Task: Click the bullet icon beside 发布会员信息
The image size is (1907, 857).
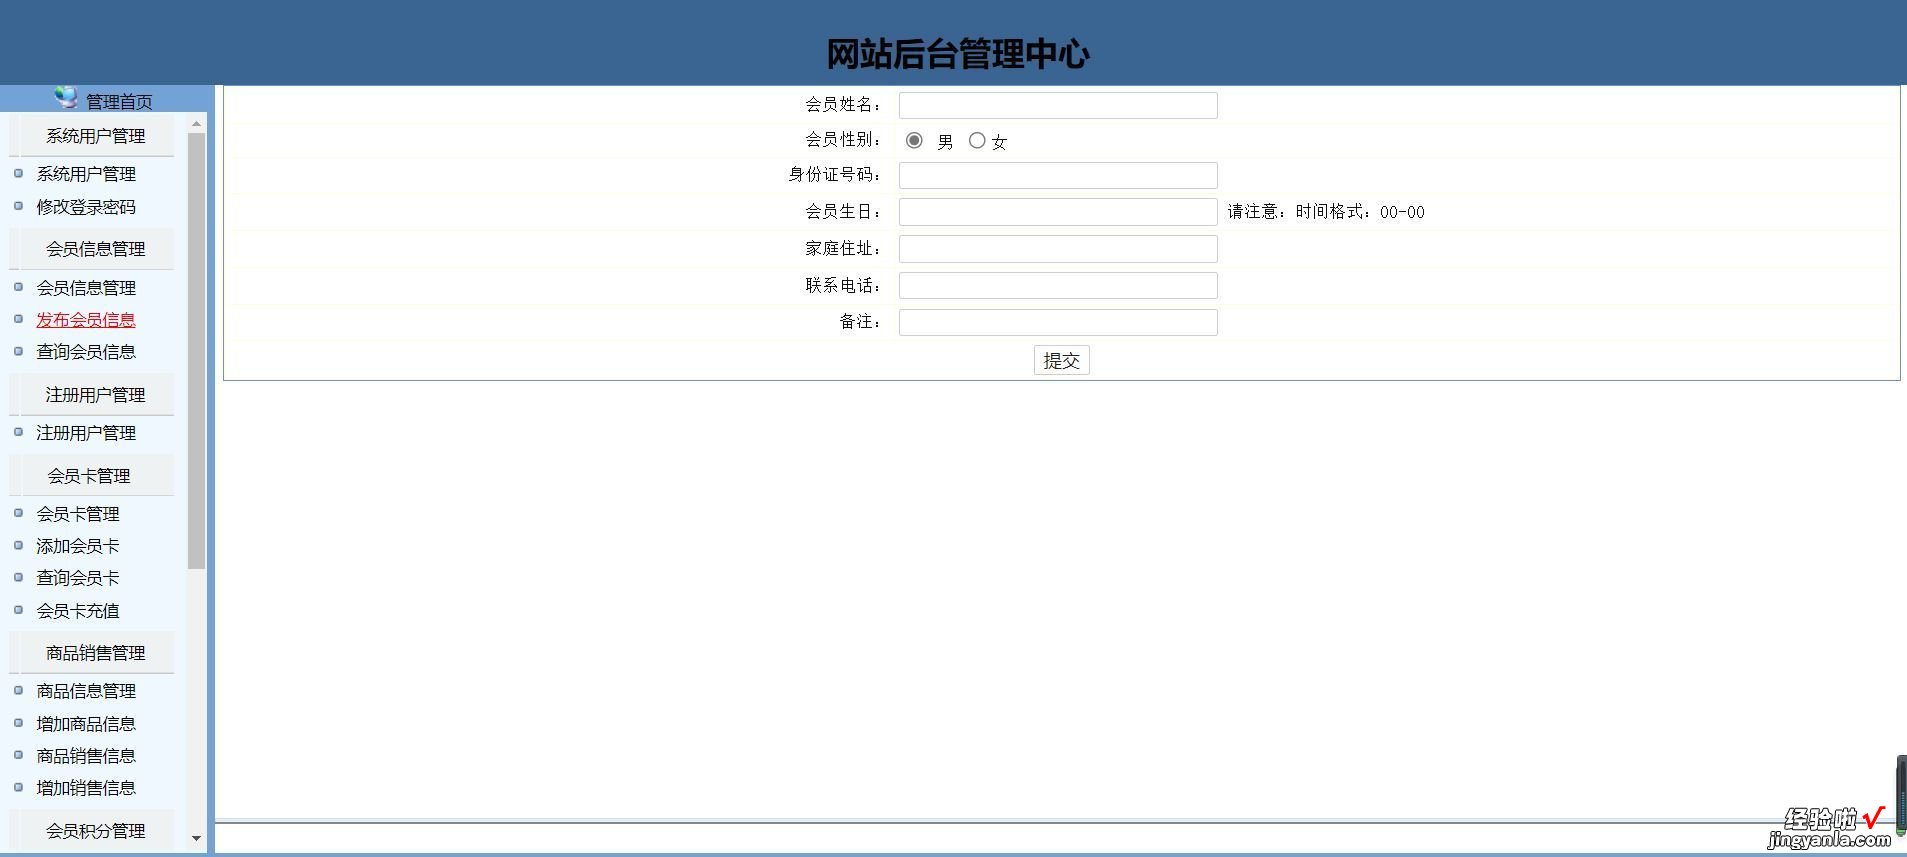Action: click(18, 319)
